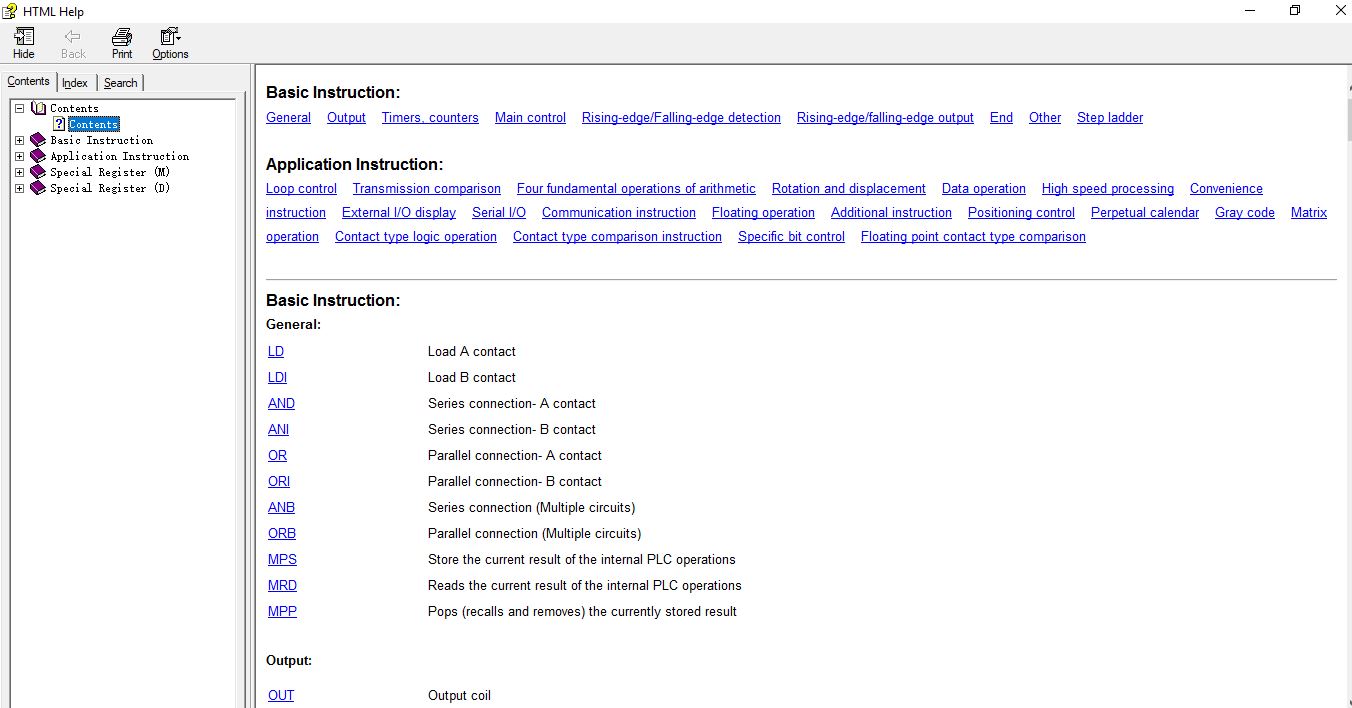The image size is (1352, 708).
Task: Select the highlighted Contents tree page
Action: tap(94, 124)
